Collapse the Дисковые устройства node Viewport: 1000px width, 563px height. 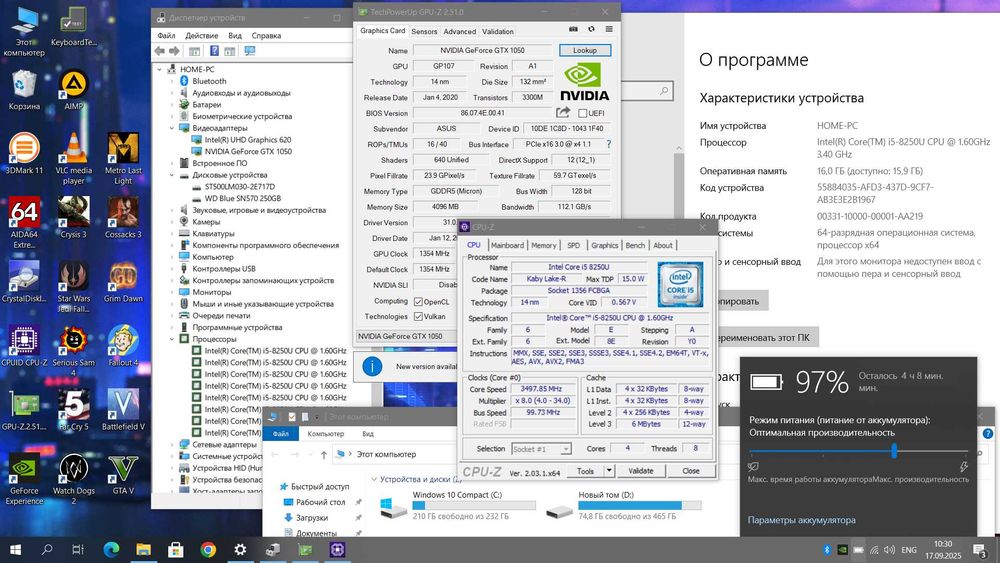coord(172,175)
